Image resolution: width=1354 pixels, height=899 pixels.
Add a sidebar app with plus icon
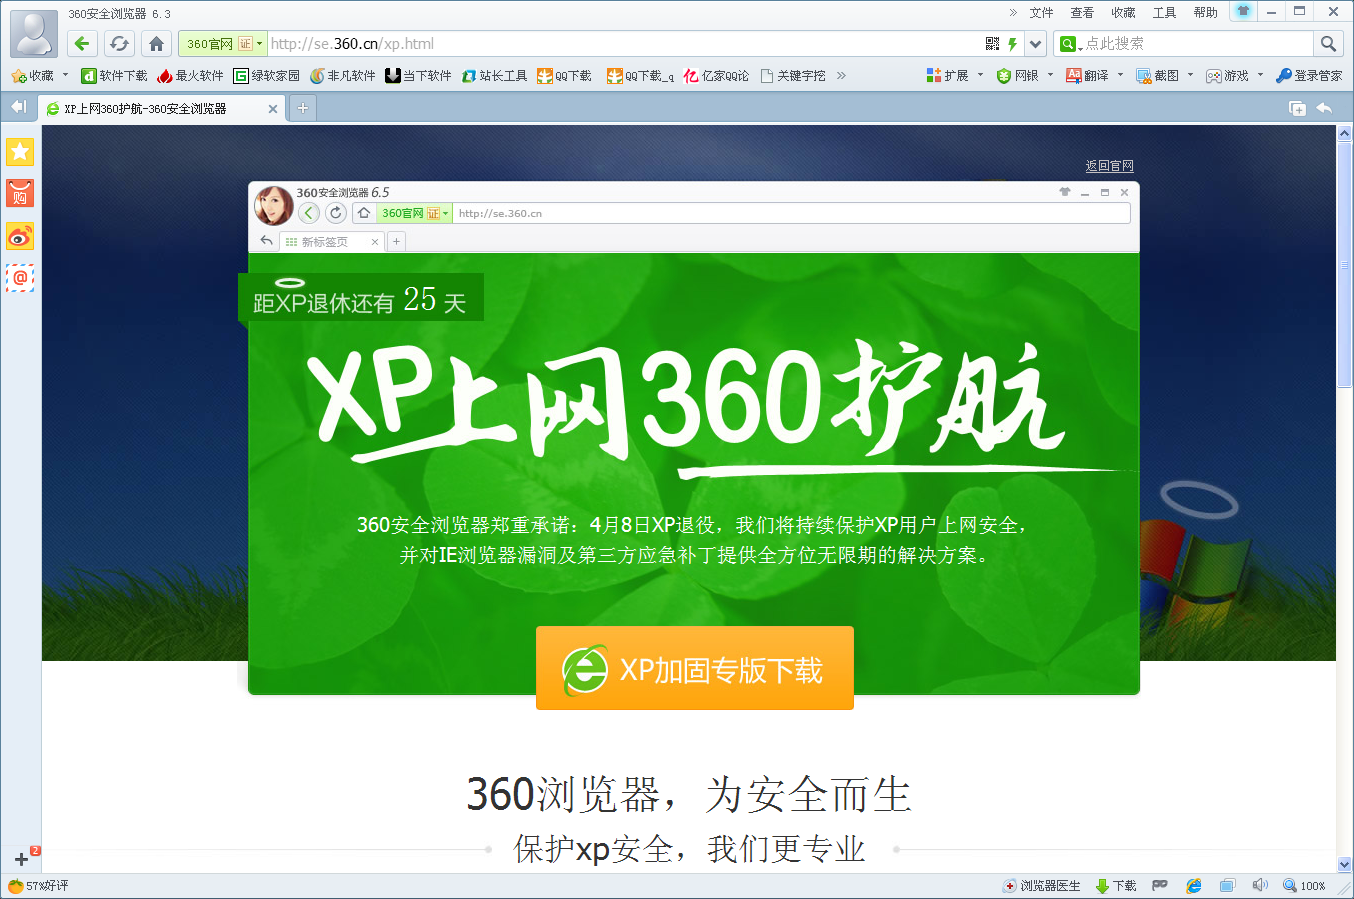click(22, 858)
